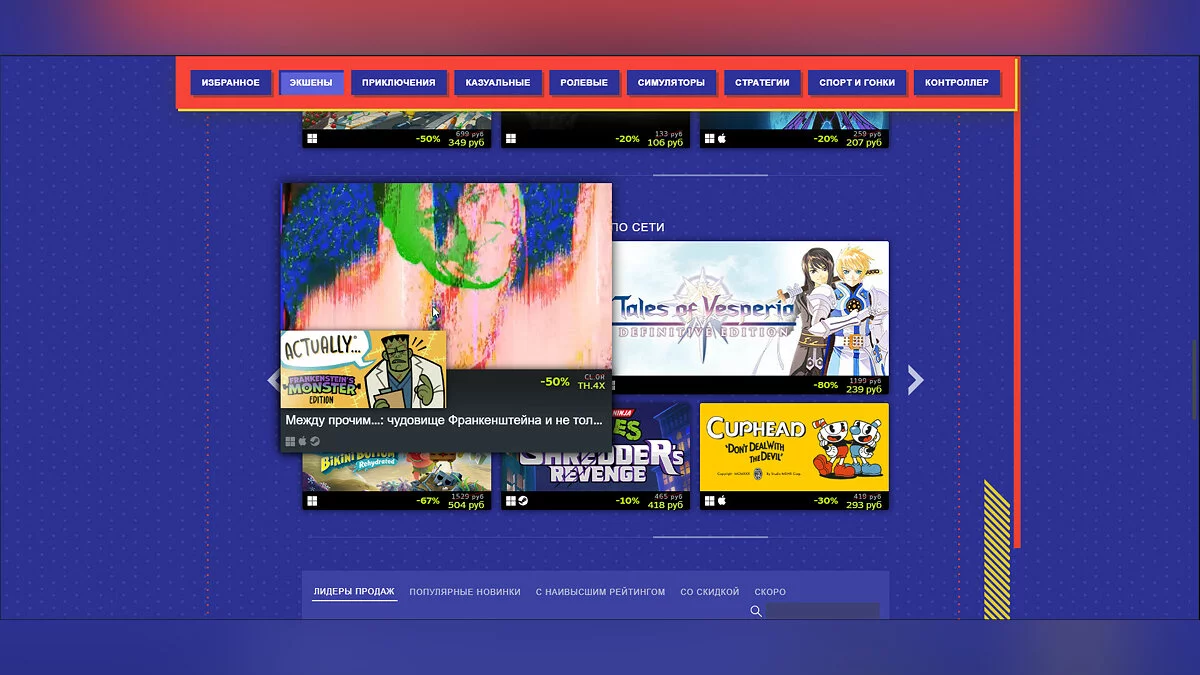Select the Экшены category button

click(x=311, y=83)
